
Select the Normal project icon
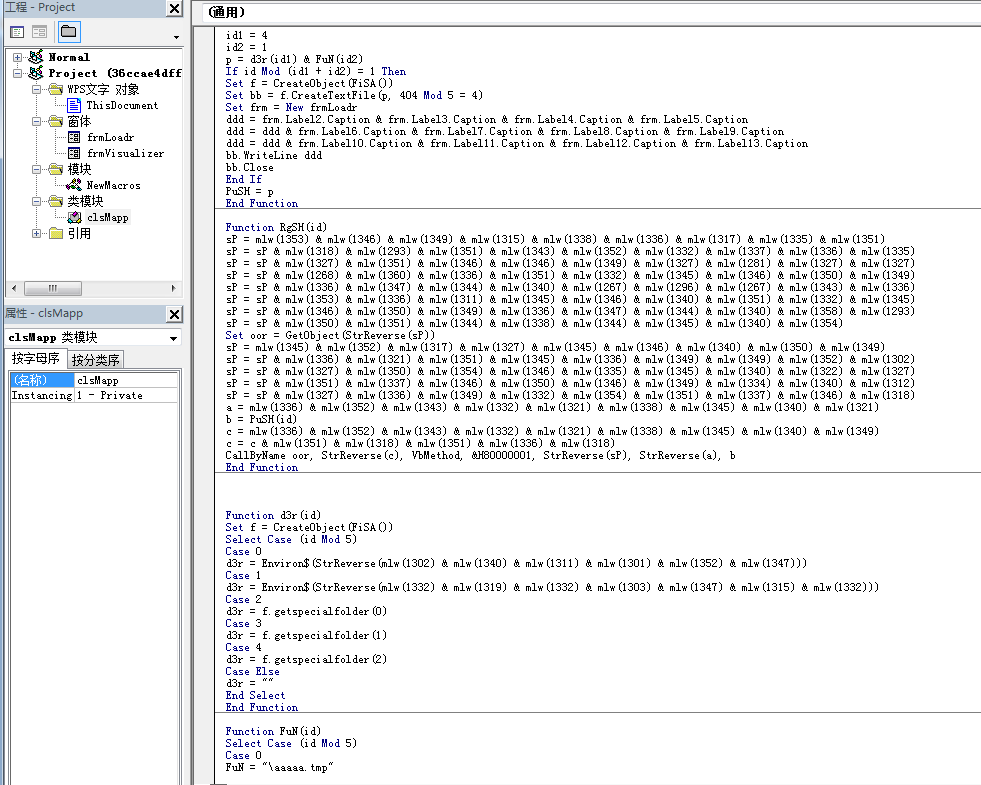[x=36, y=57]
